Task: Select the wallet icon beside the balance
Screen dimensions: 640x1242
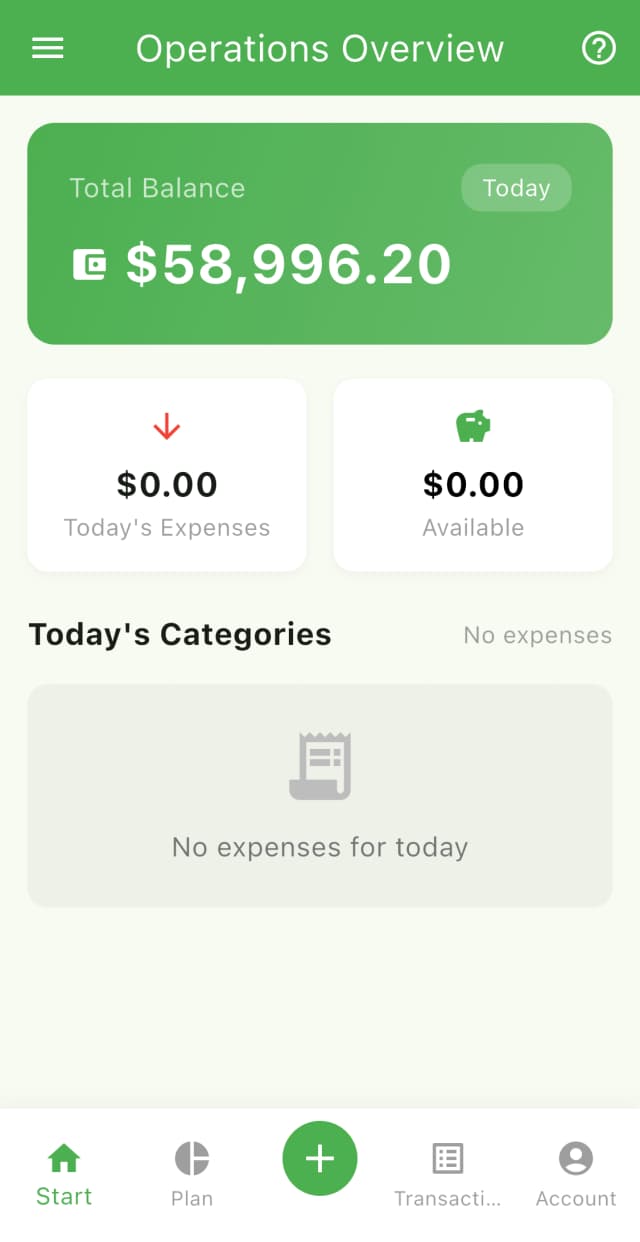Action: click(x=89, y=263)
